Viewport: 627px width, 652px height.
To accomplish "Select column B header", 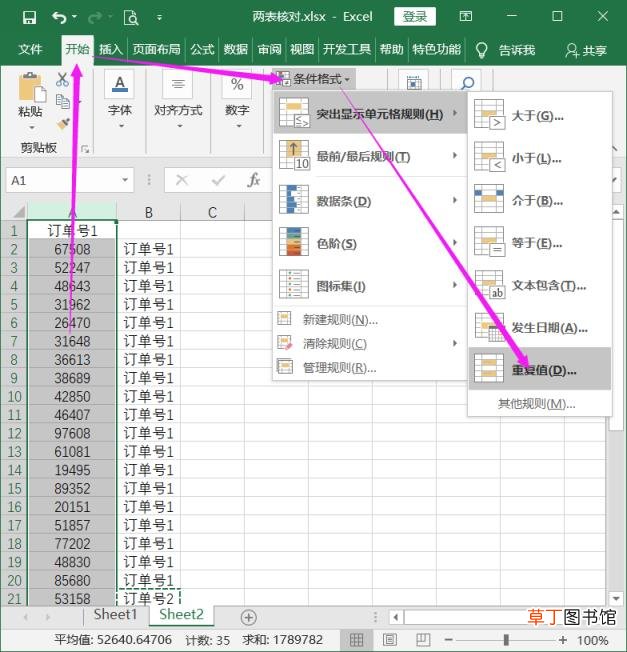I will (x=148, y=212).
